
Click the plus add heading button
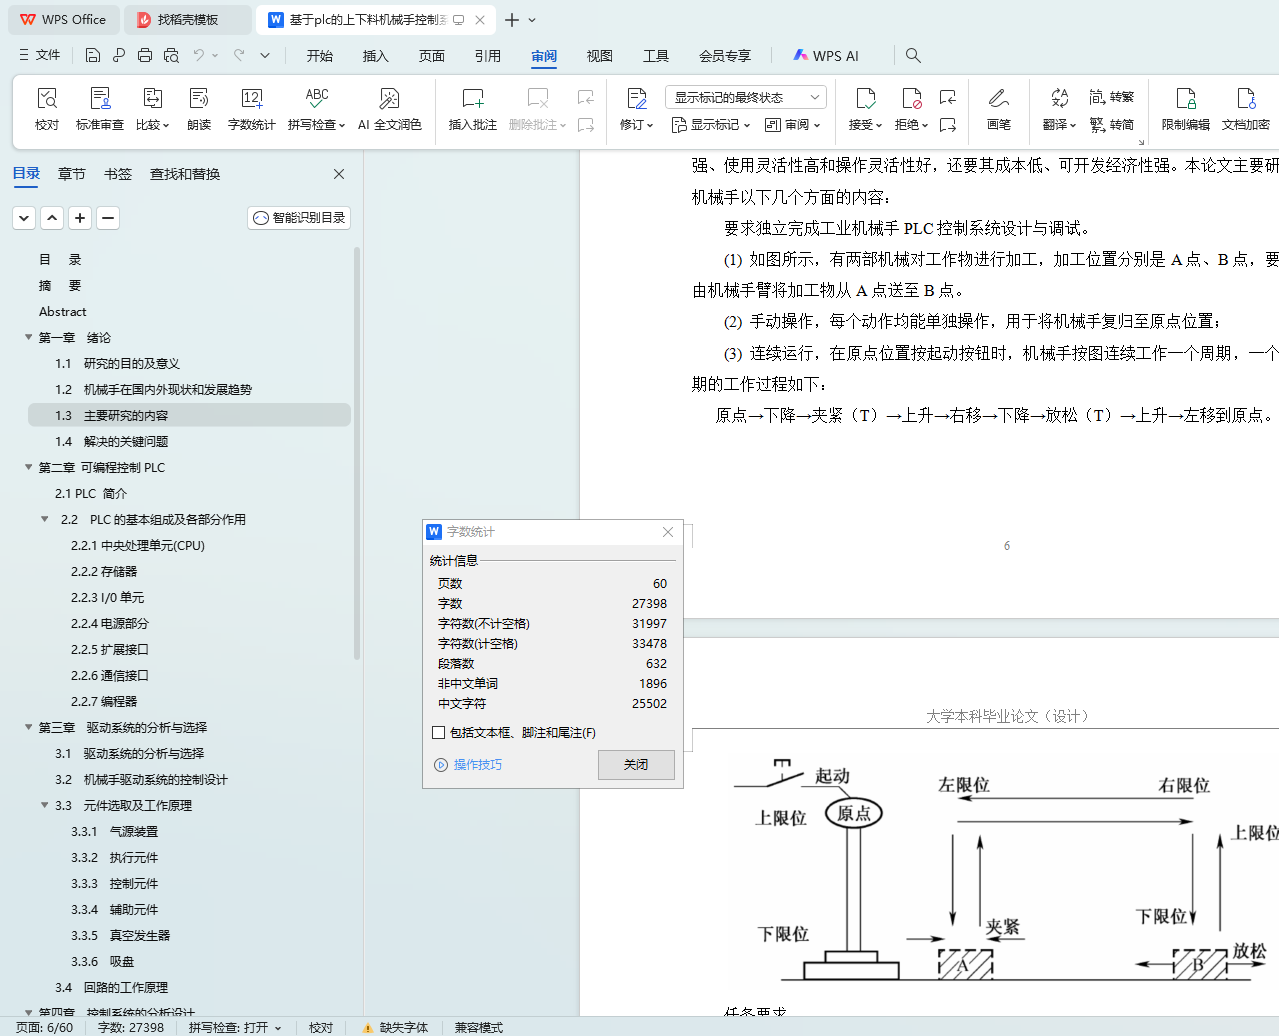pyautogui.click(x=80, y=217)
